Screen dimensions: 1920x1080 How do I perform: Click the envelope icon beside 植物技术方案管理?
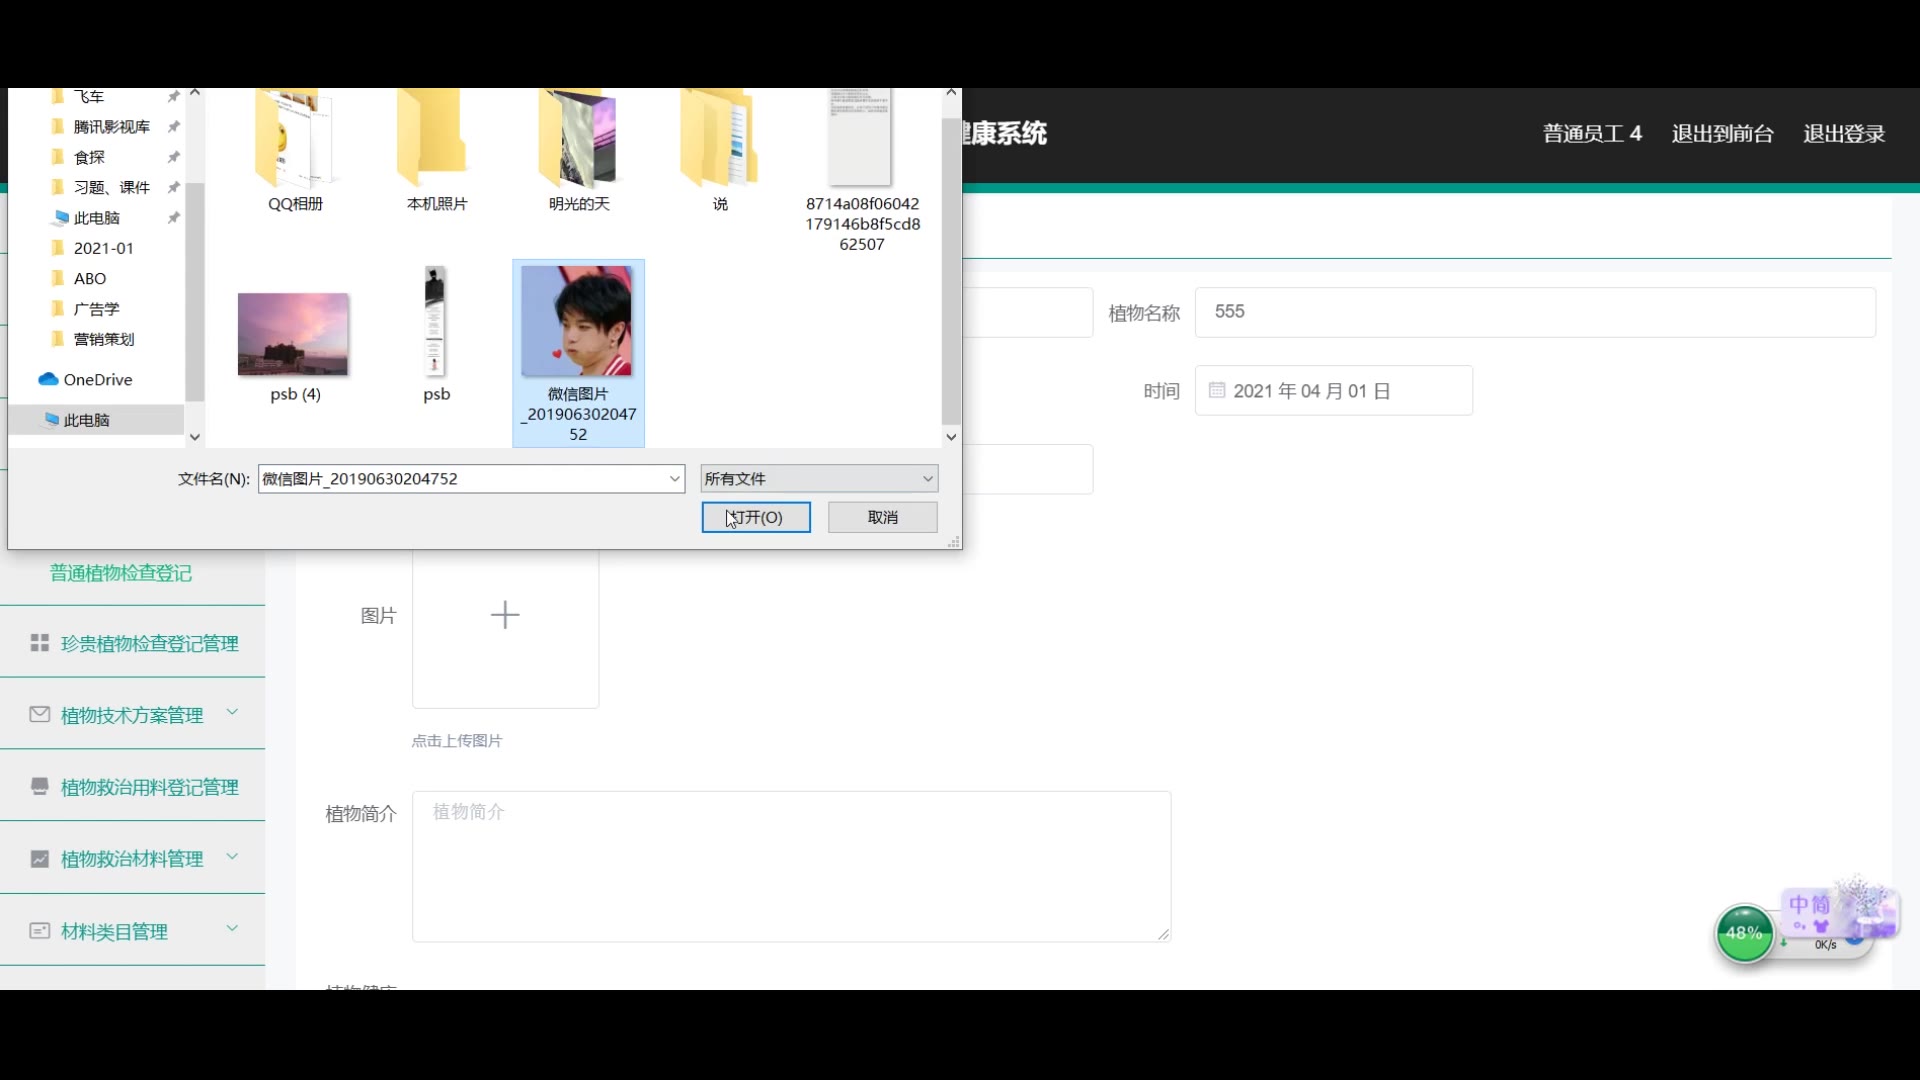pos(40,715)
